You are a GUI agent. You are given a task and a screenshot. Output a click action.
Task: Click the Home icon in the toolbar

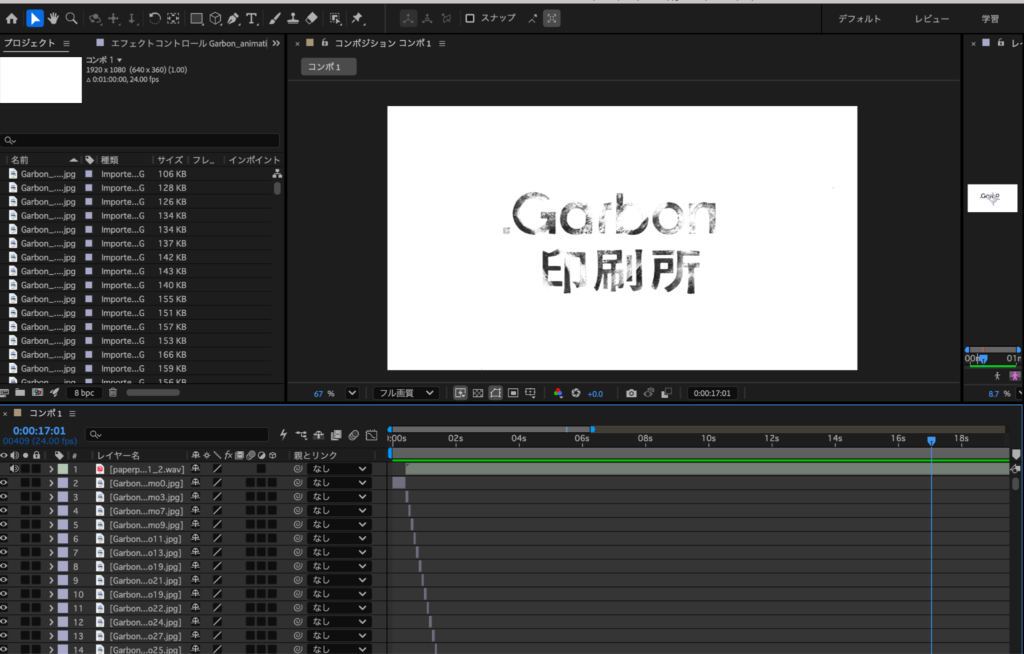point(12,18)
